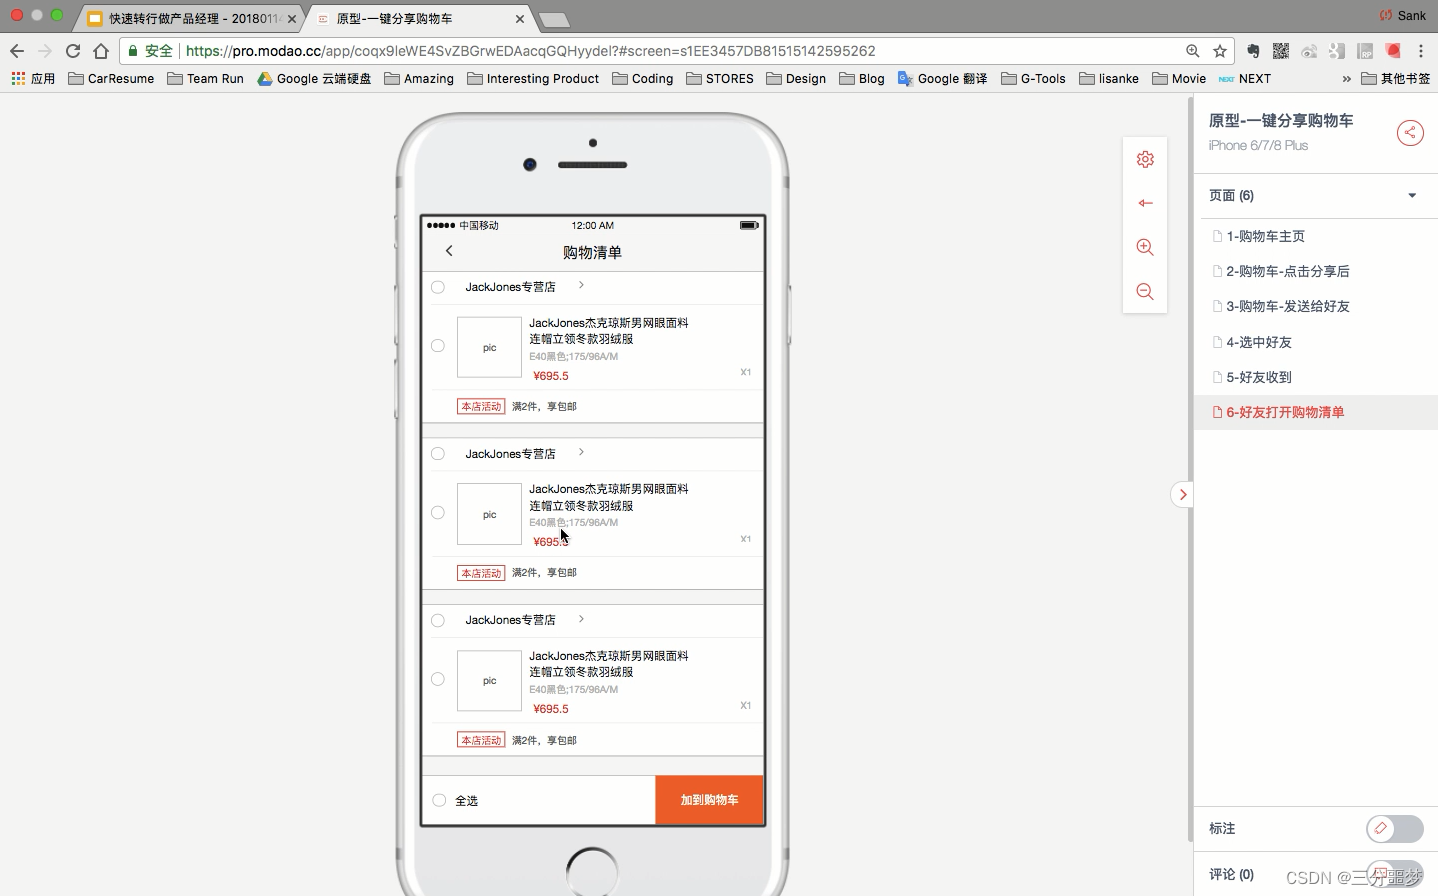Open third JackJones专营店 store chevron

tap(581, 619)
